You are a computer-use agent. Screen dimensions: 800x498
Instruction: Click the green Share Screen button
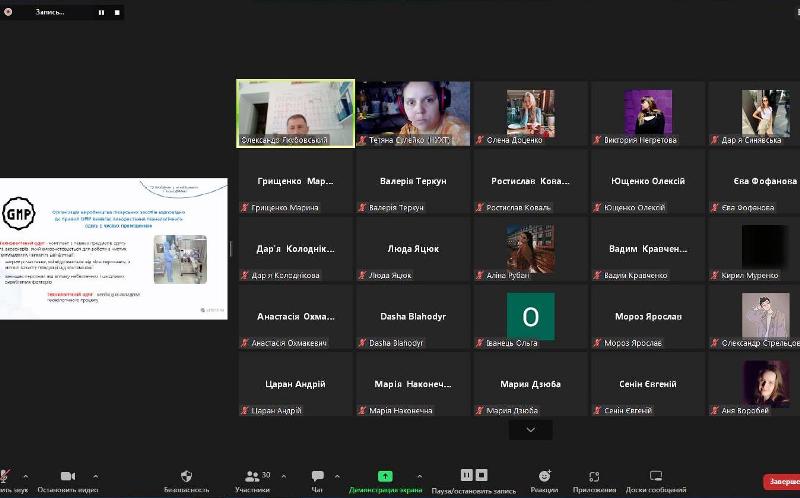pos(385,477)
